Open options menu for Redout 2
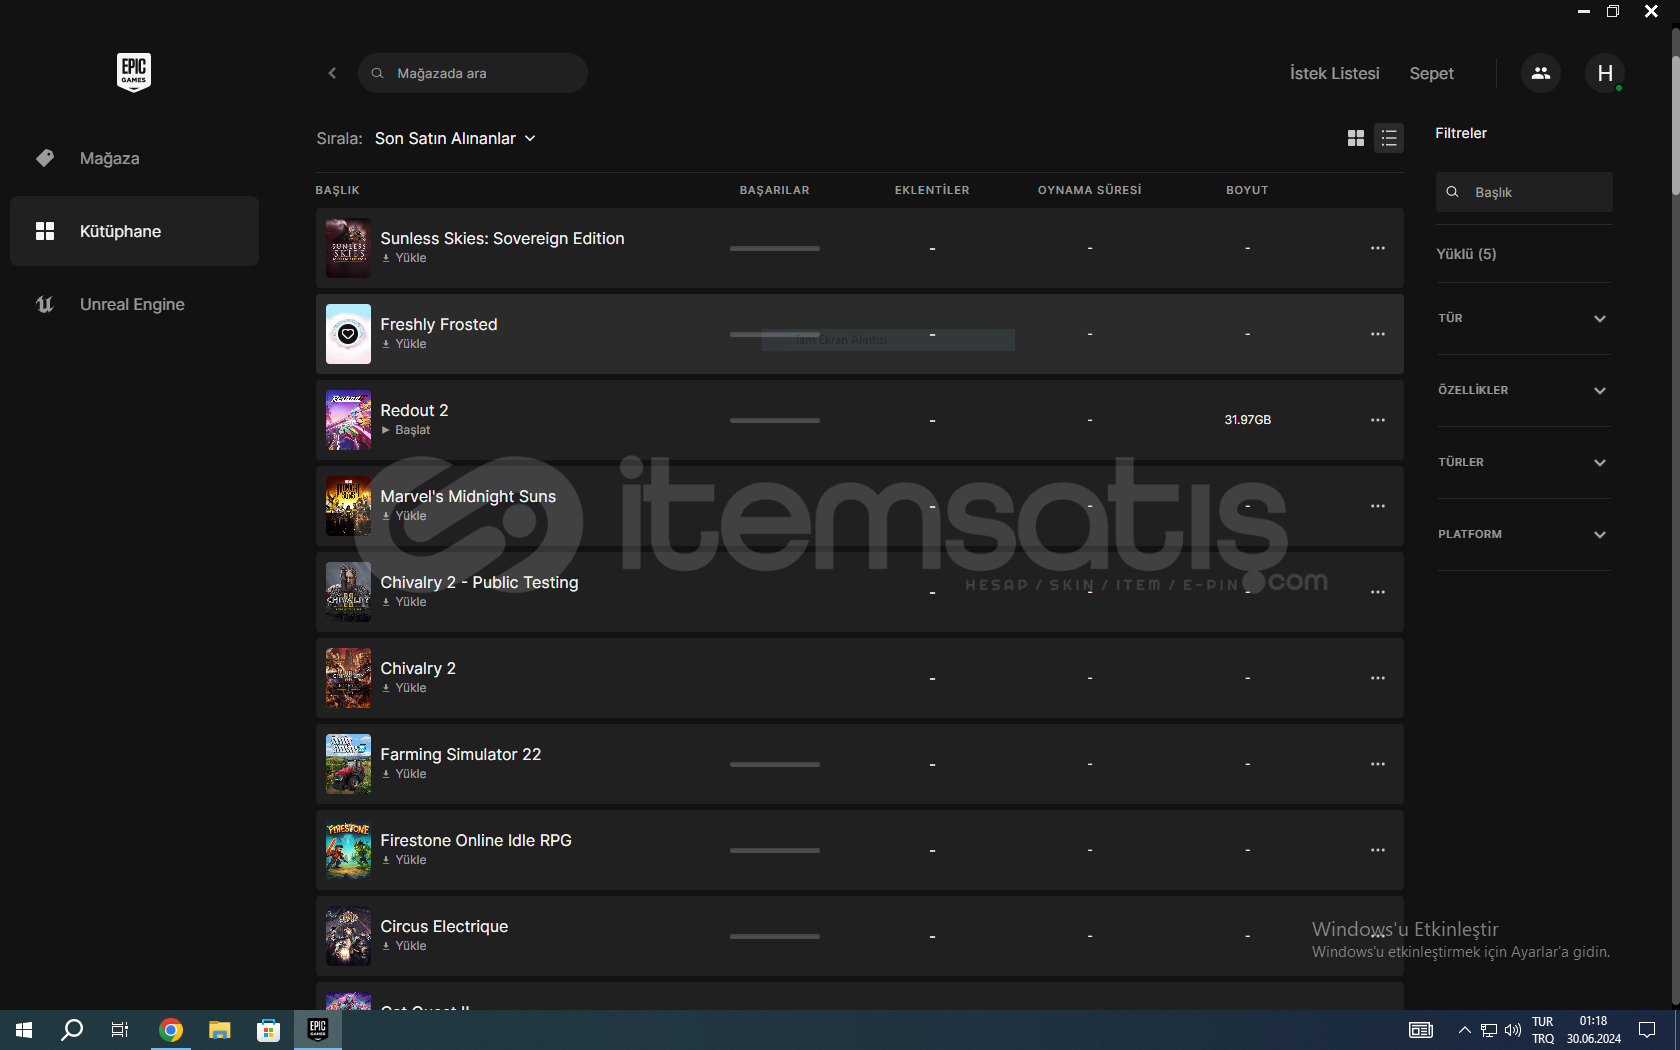Screen dimensions: 1680x1050 [1378, 420]
